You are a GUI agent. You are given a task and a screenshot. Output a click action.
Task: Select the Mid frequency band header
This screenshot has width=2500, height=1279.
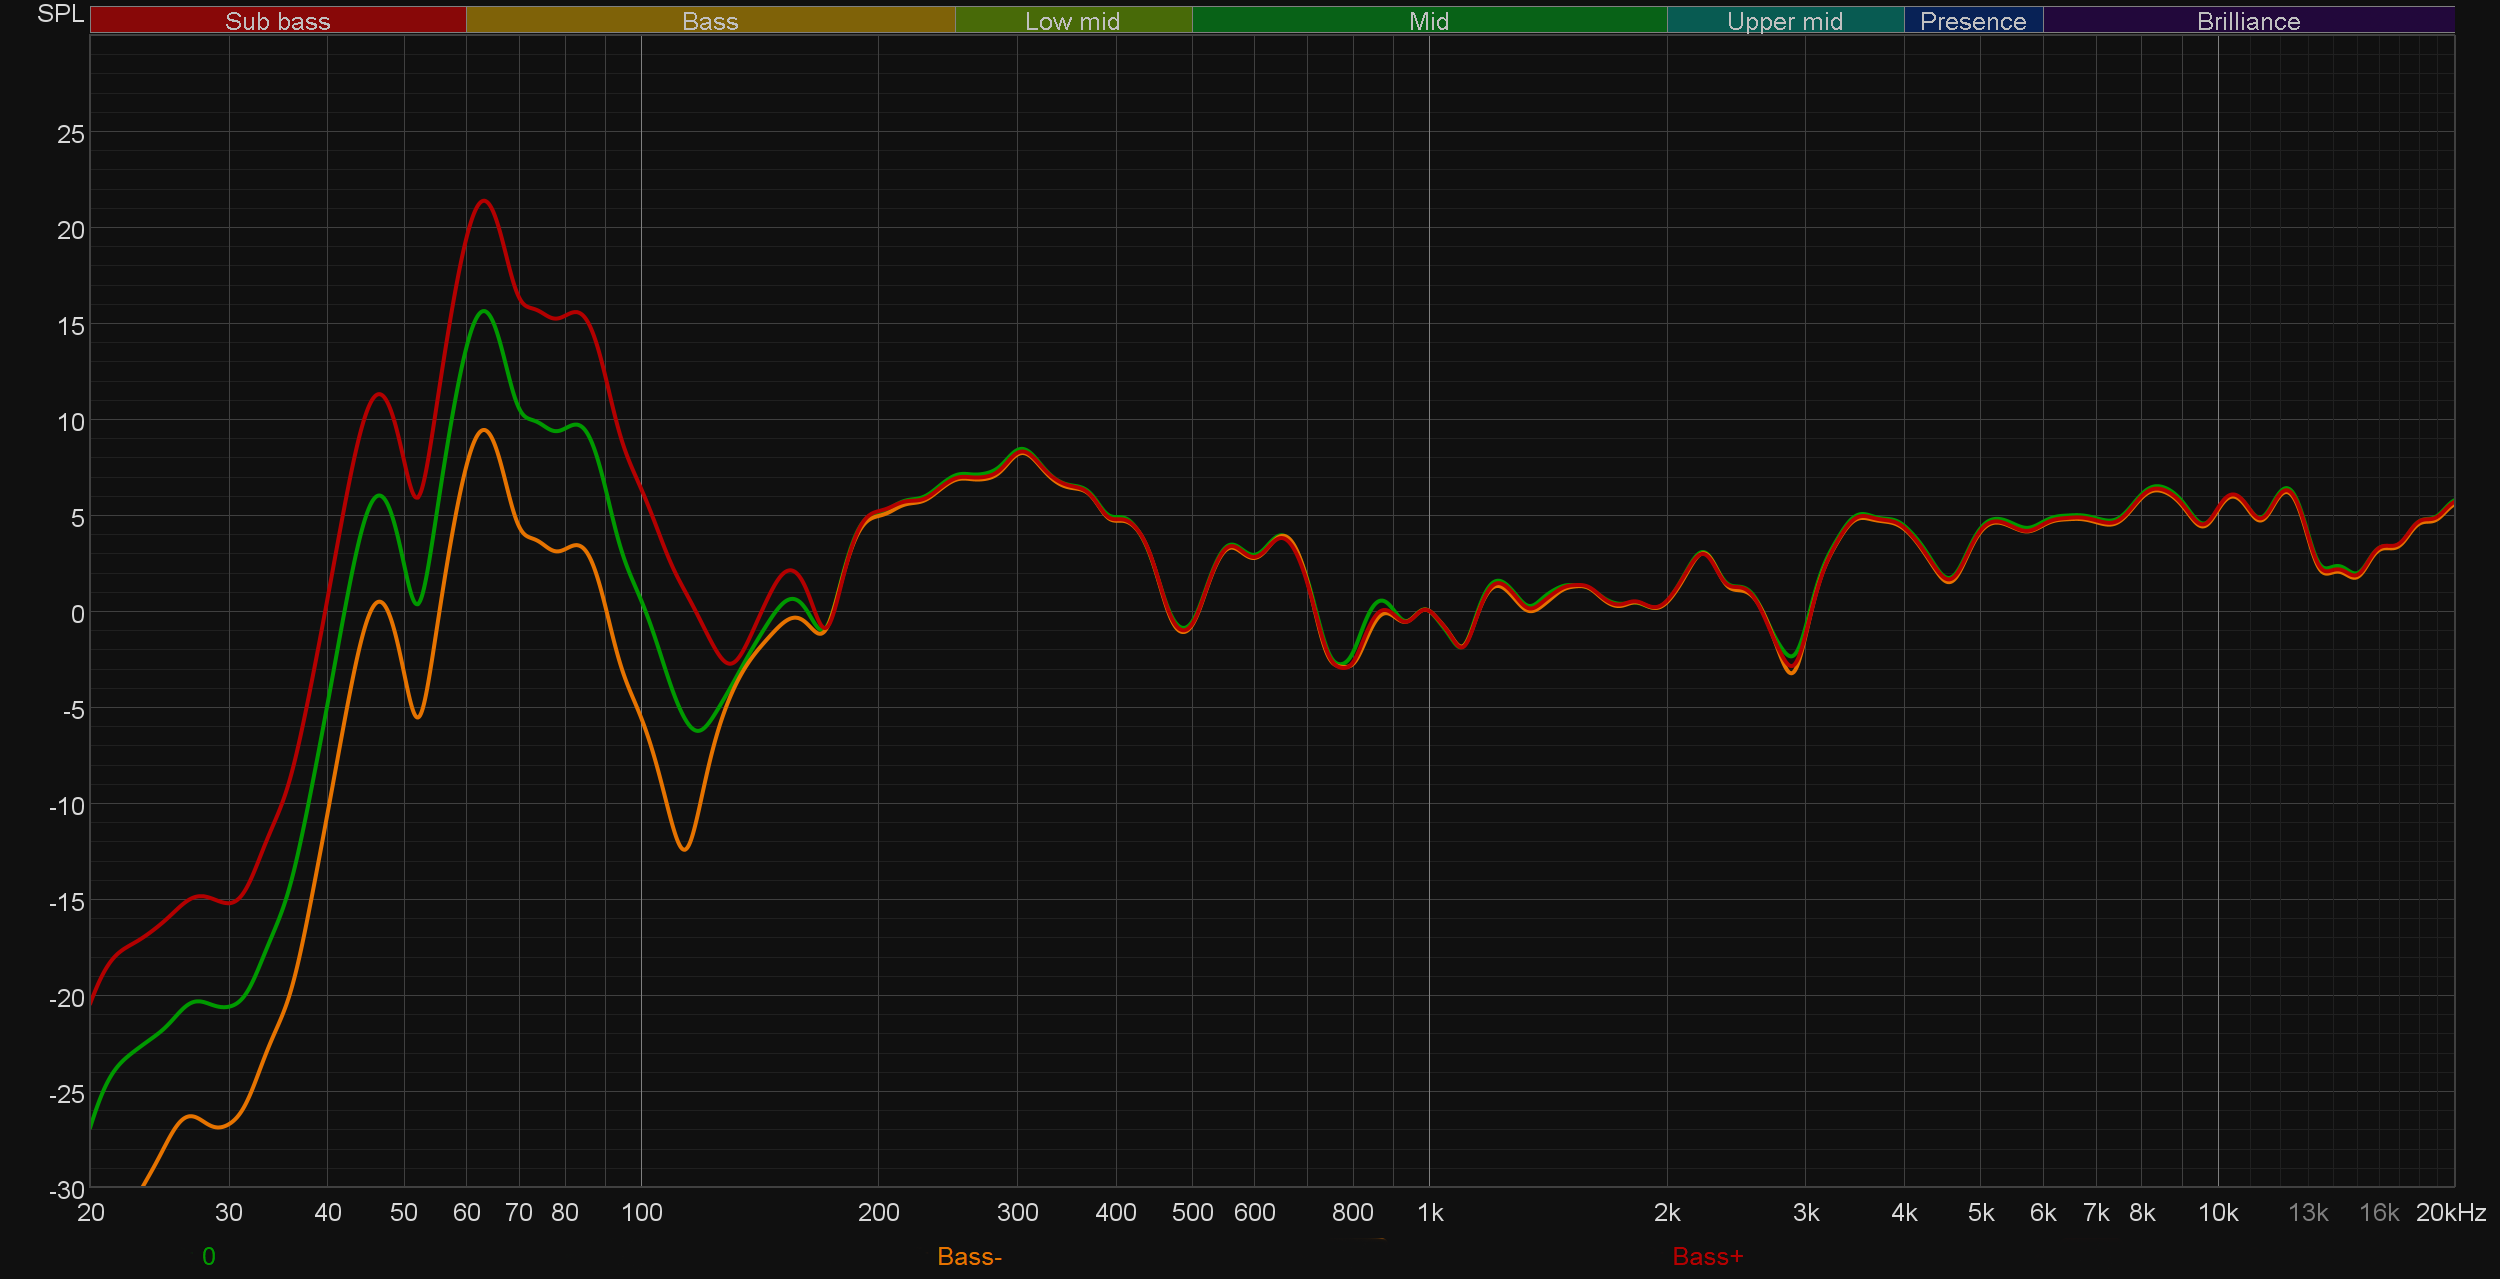1429,20
